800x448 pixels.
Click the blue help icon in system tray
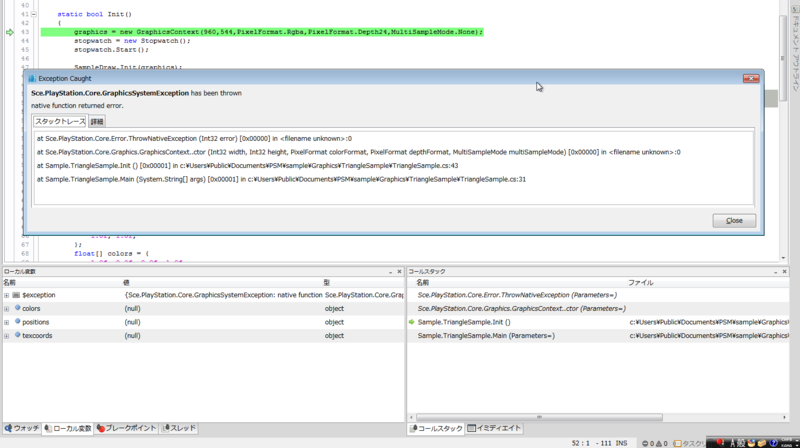[773, 443]
